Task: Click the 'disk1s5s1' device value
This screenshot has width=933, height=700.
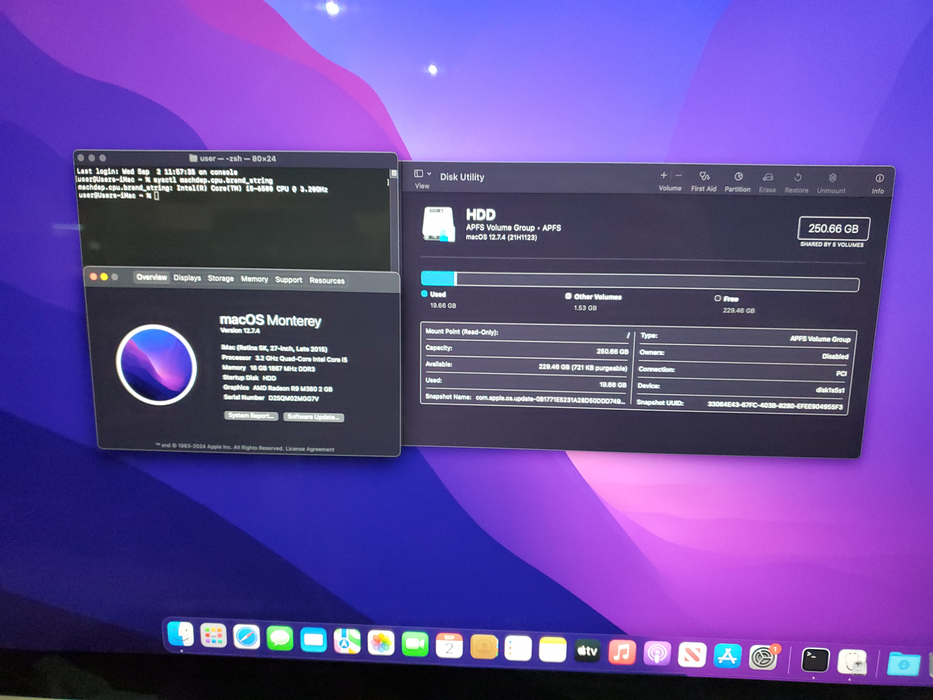Action: tap(829, 390)
